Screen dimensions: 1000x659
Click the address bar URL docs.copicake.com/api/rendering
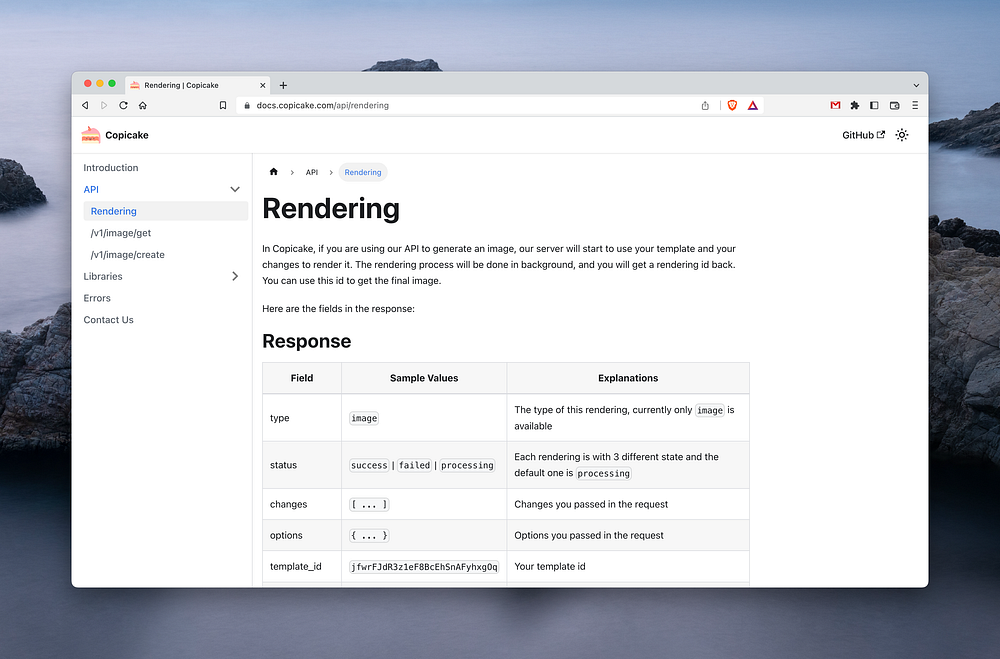tap(323, 105)
